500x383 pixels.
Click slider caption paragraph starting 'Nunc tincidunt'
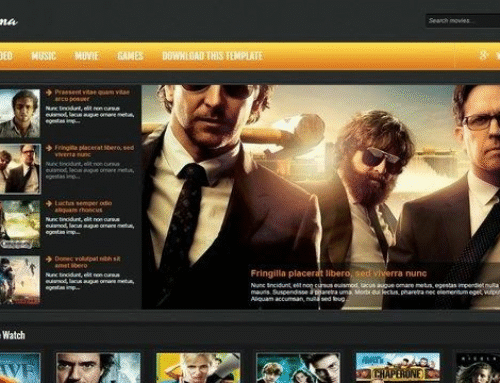(x=375, y=292)
